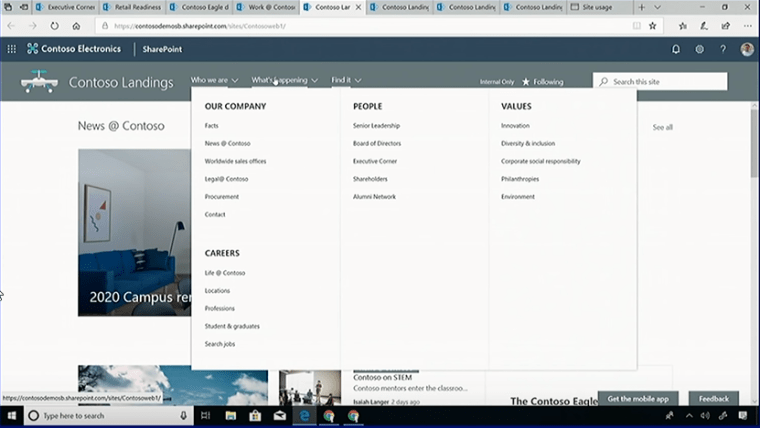Click the notifications bell icon
The image size is (760, 428).
click(675, 48)
